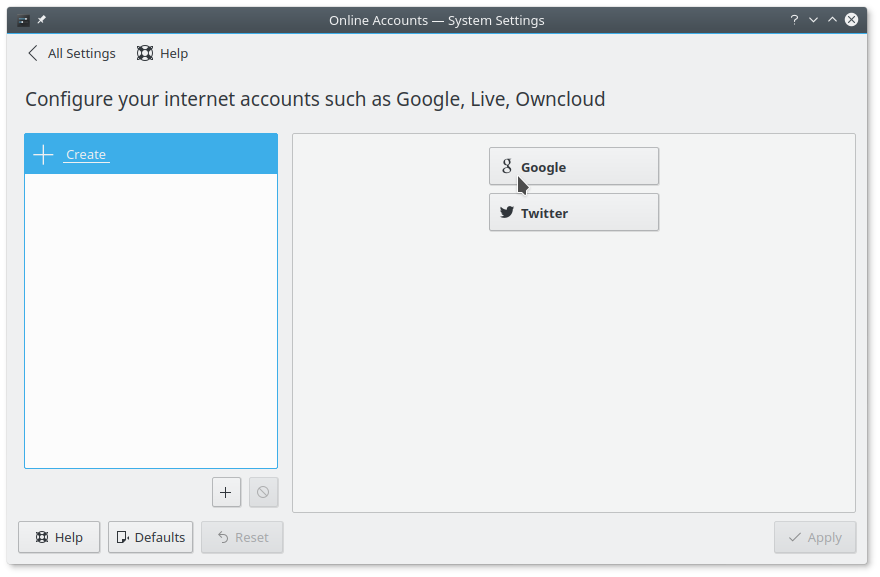
Task: Toggle the pin window icon in the titlebar
Action: tap(42, 20)
